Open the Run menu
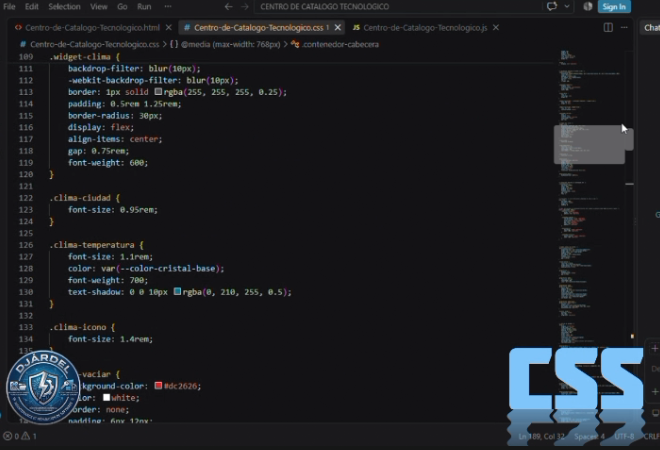Screen dimensions: 660x450 tap(144, 7)
